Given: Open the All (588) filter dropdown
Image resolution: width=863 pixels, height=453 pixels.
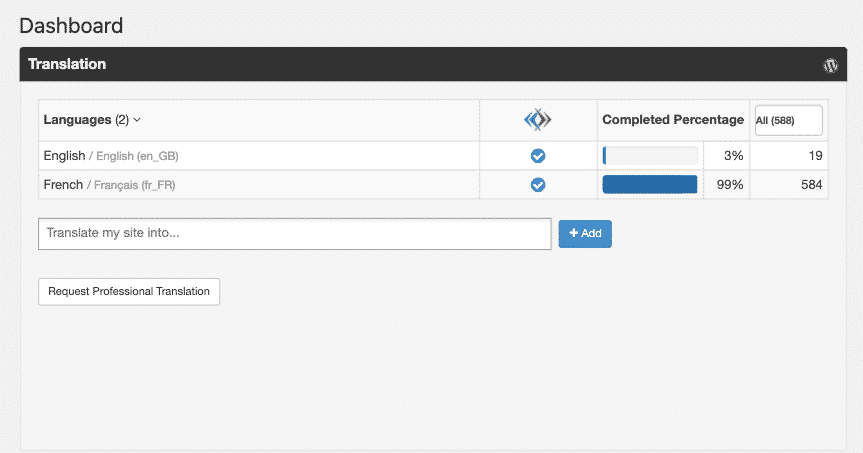Looking at the screenshot, I should tap(788, 120).
